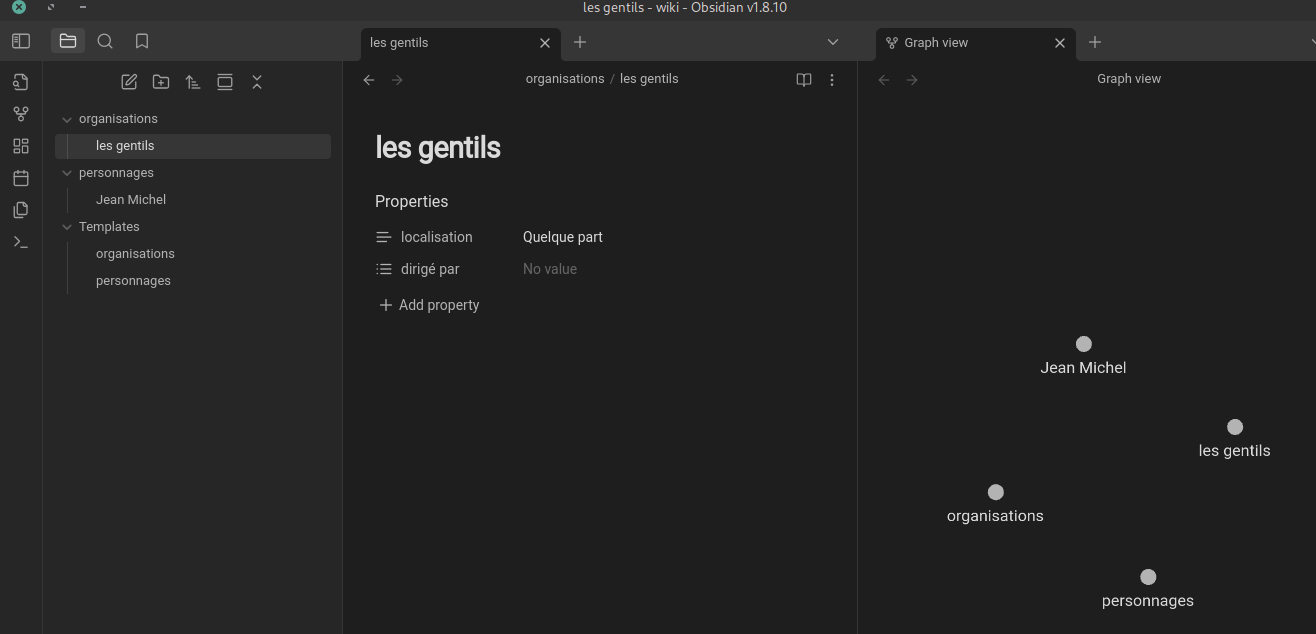
Task: Open the command palette ribbon icon
Action: pos(21,242)
